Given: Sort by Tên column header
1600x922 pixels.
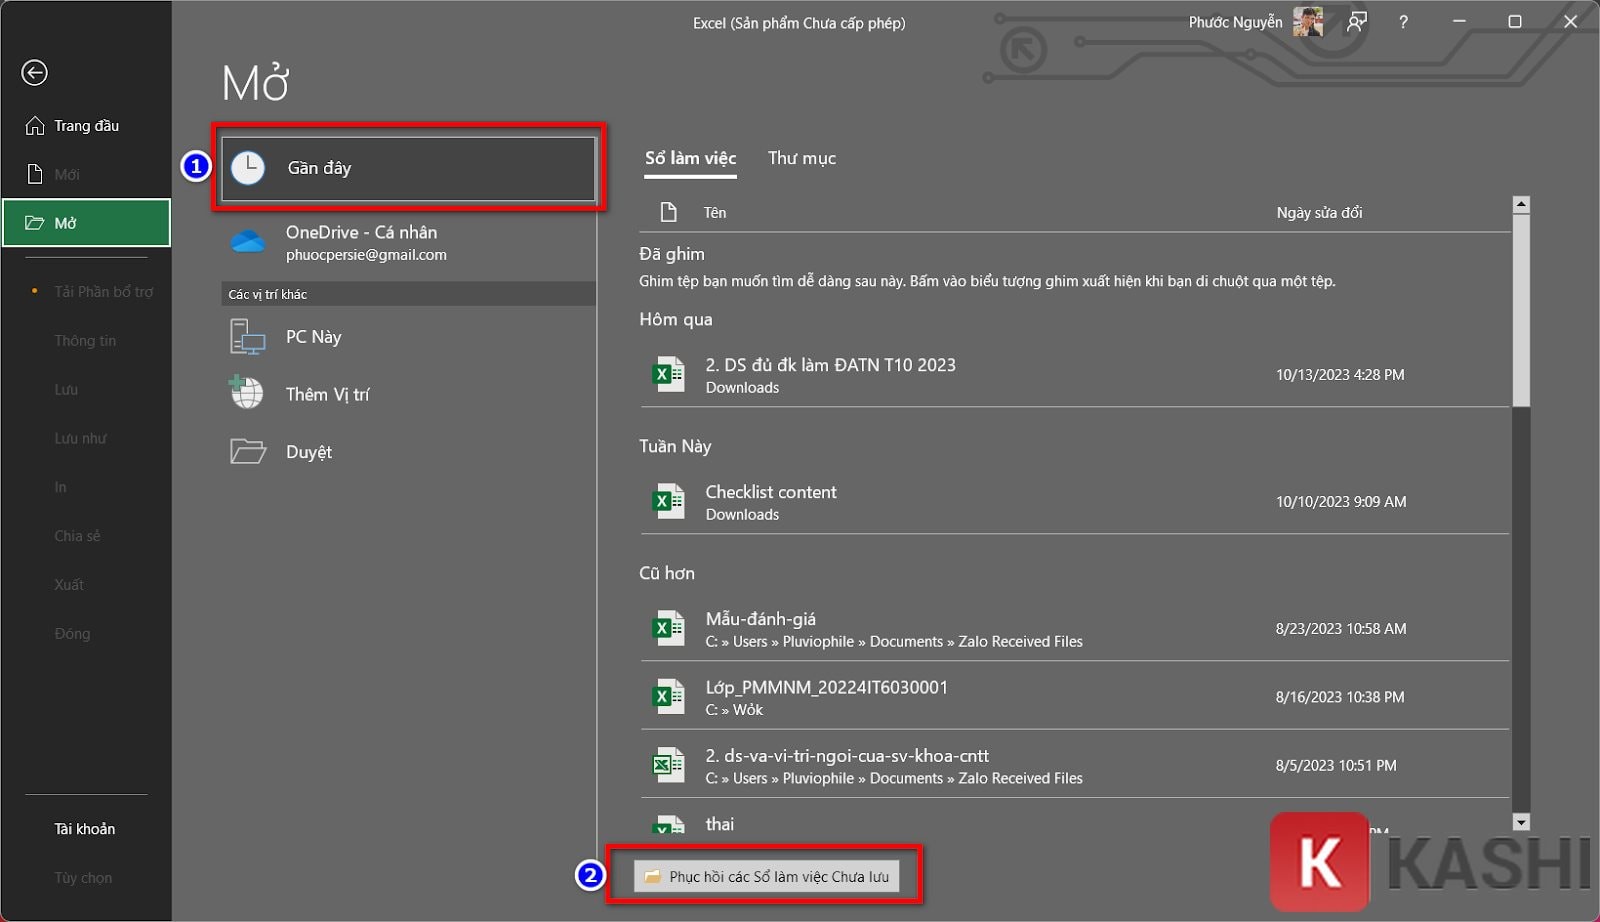Looking at the screenshot, I should click(x=715, y=212).
